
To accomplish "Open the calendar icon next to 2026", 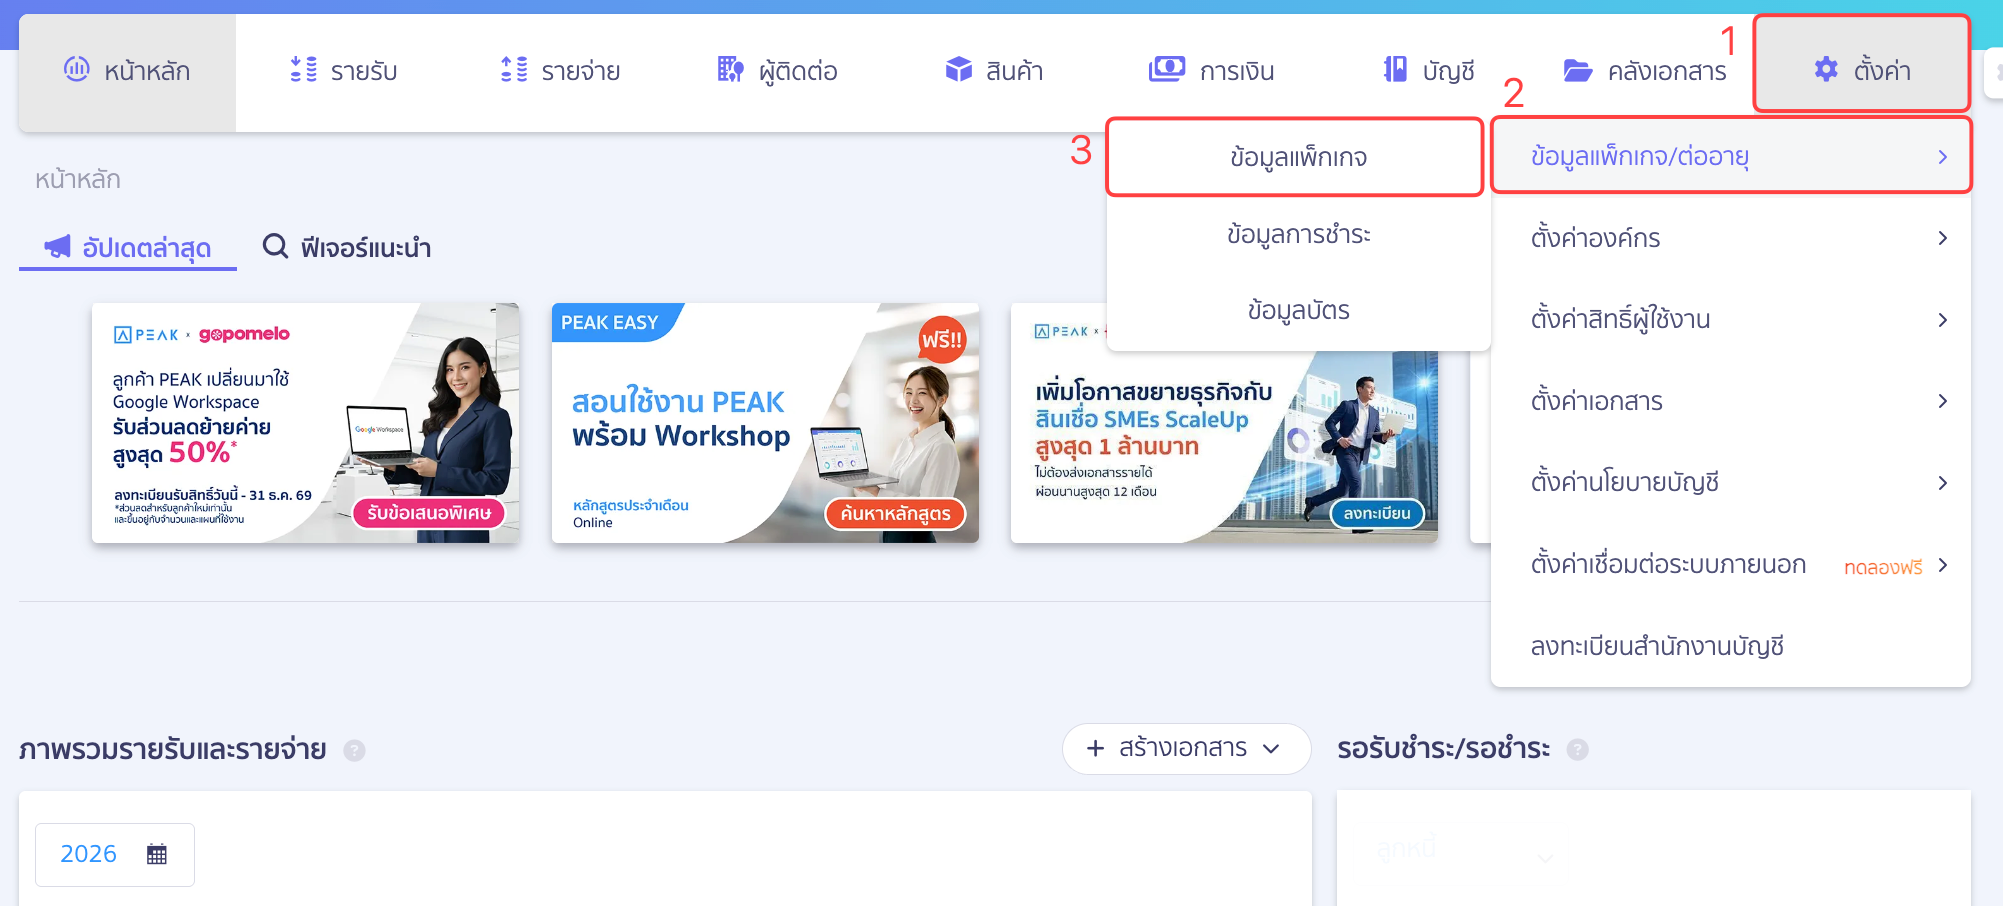I will (x=157, y=854).
